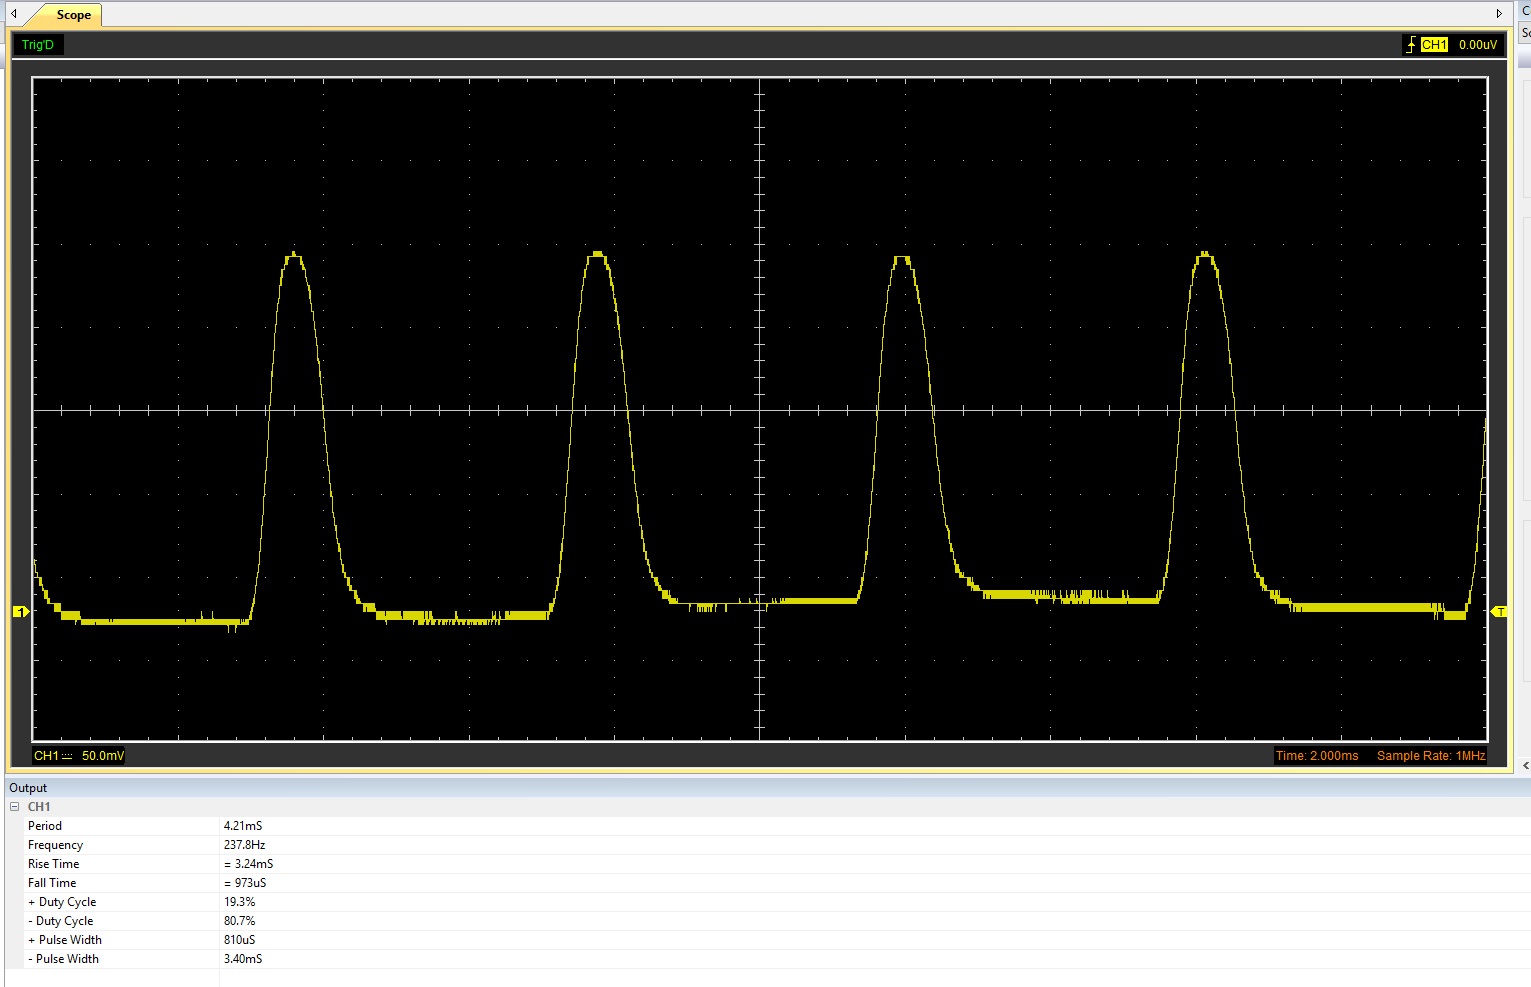1531x987 pixels.
Task: Click the Output panel header
Action: click(x=28, y=788)
